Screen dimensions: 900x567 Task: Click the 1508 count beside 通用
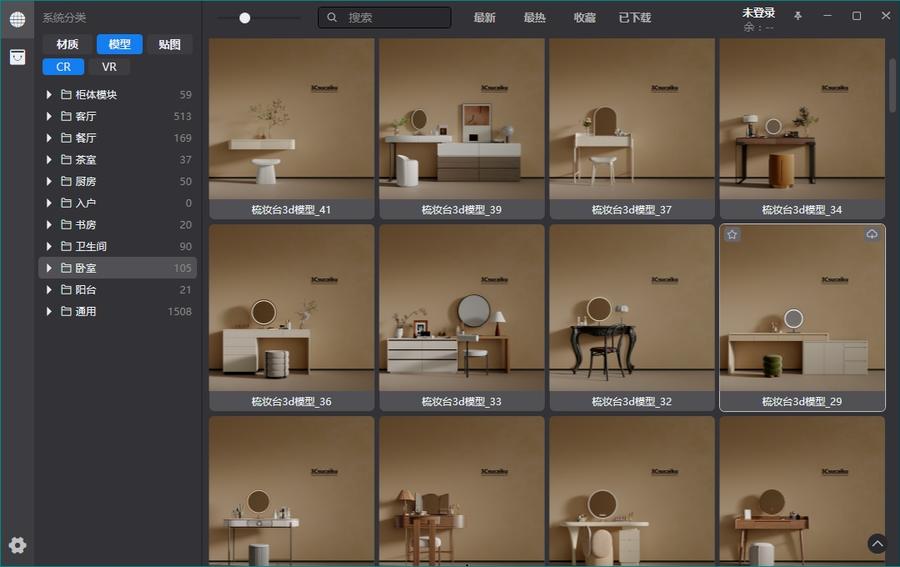point(180,312)
